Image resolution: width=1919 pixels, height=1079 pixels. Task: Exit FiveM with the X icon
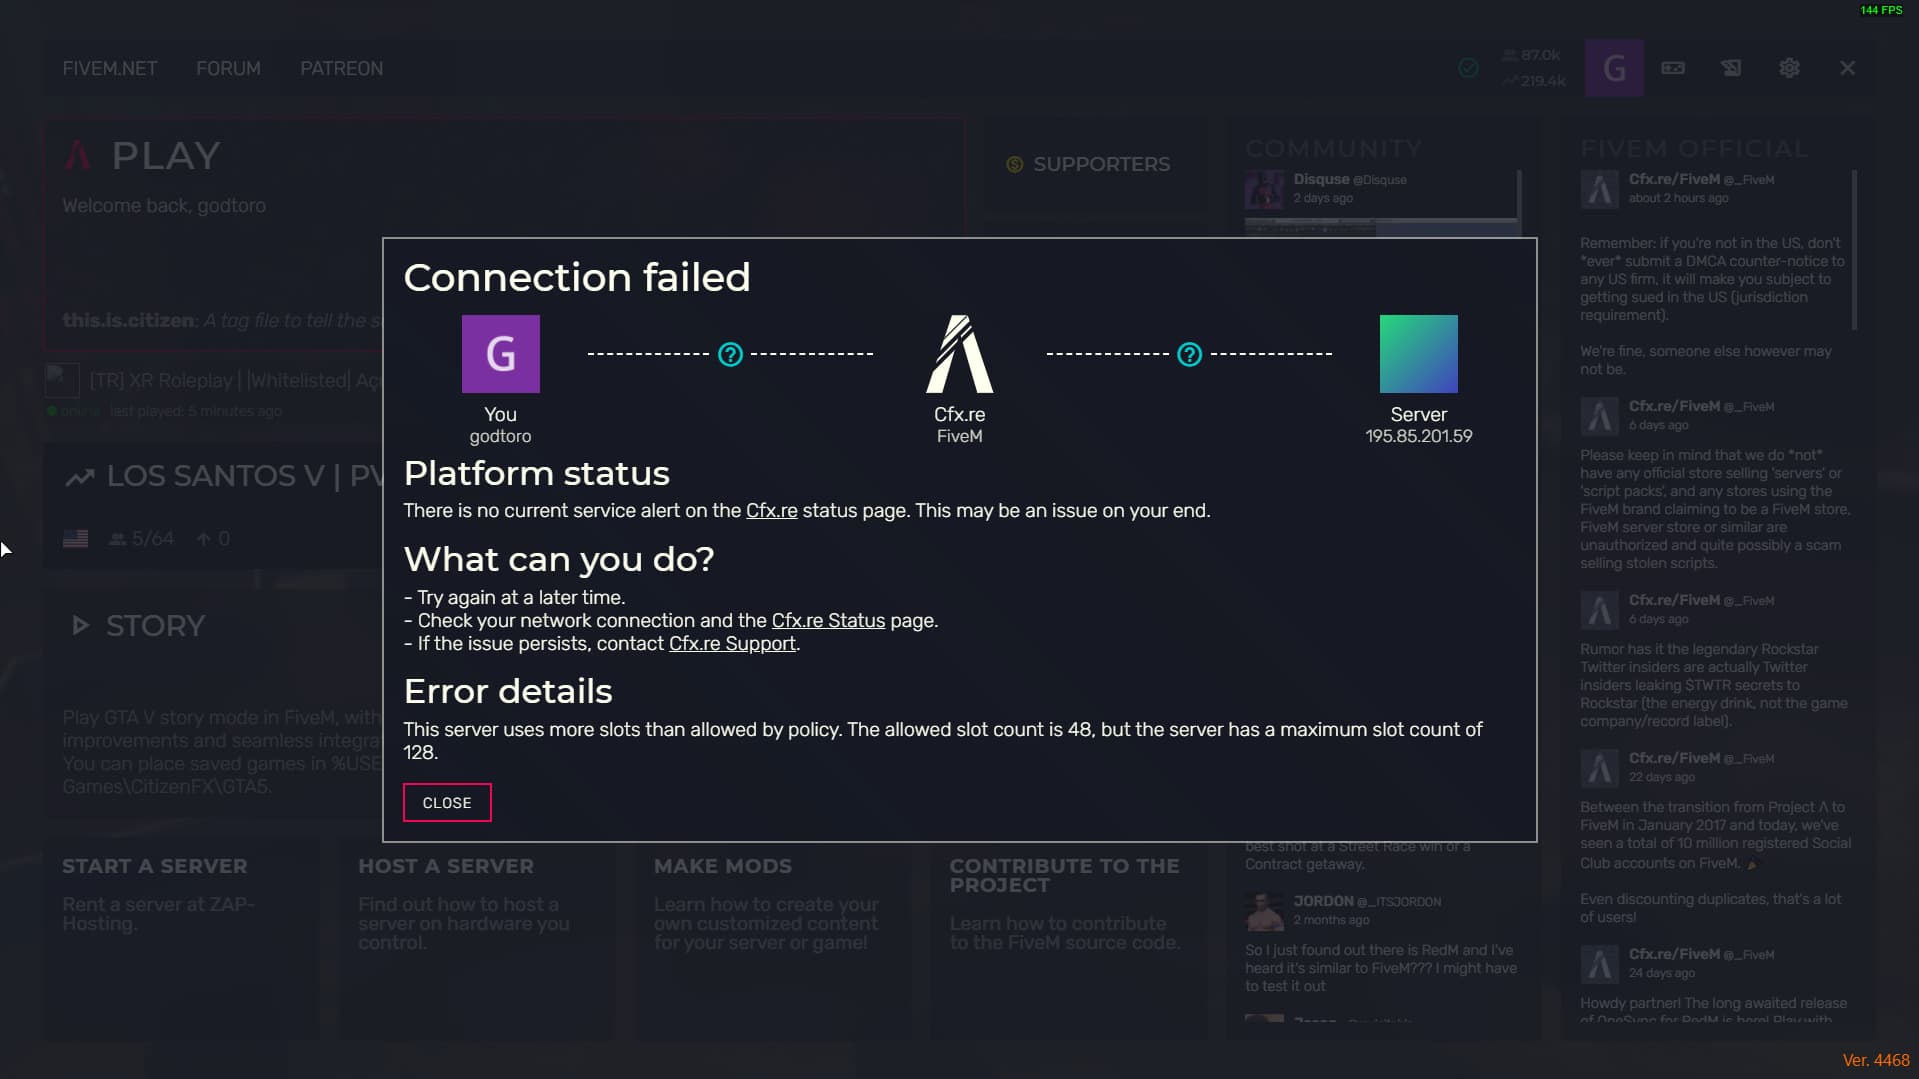(1847, 68)
